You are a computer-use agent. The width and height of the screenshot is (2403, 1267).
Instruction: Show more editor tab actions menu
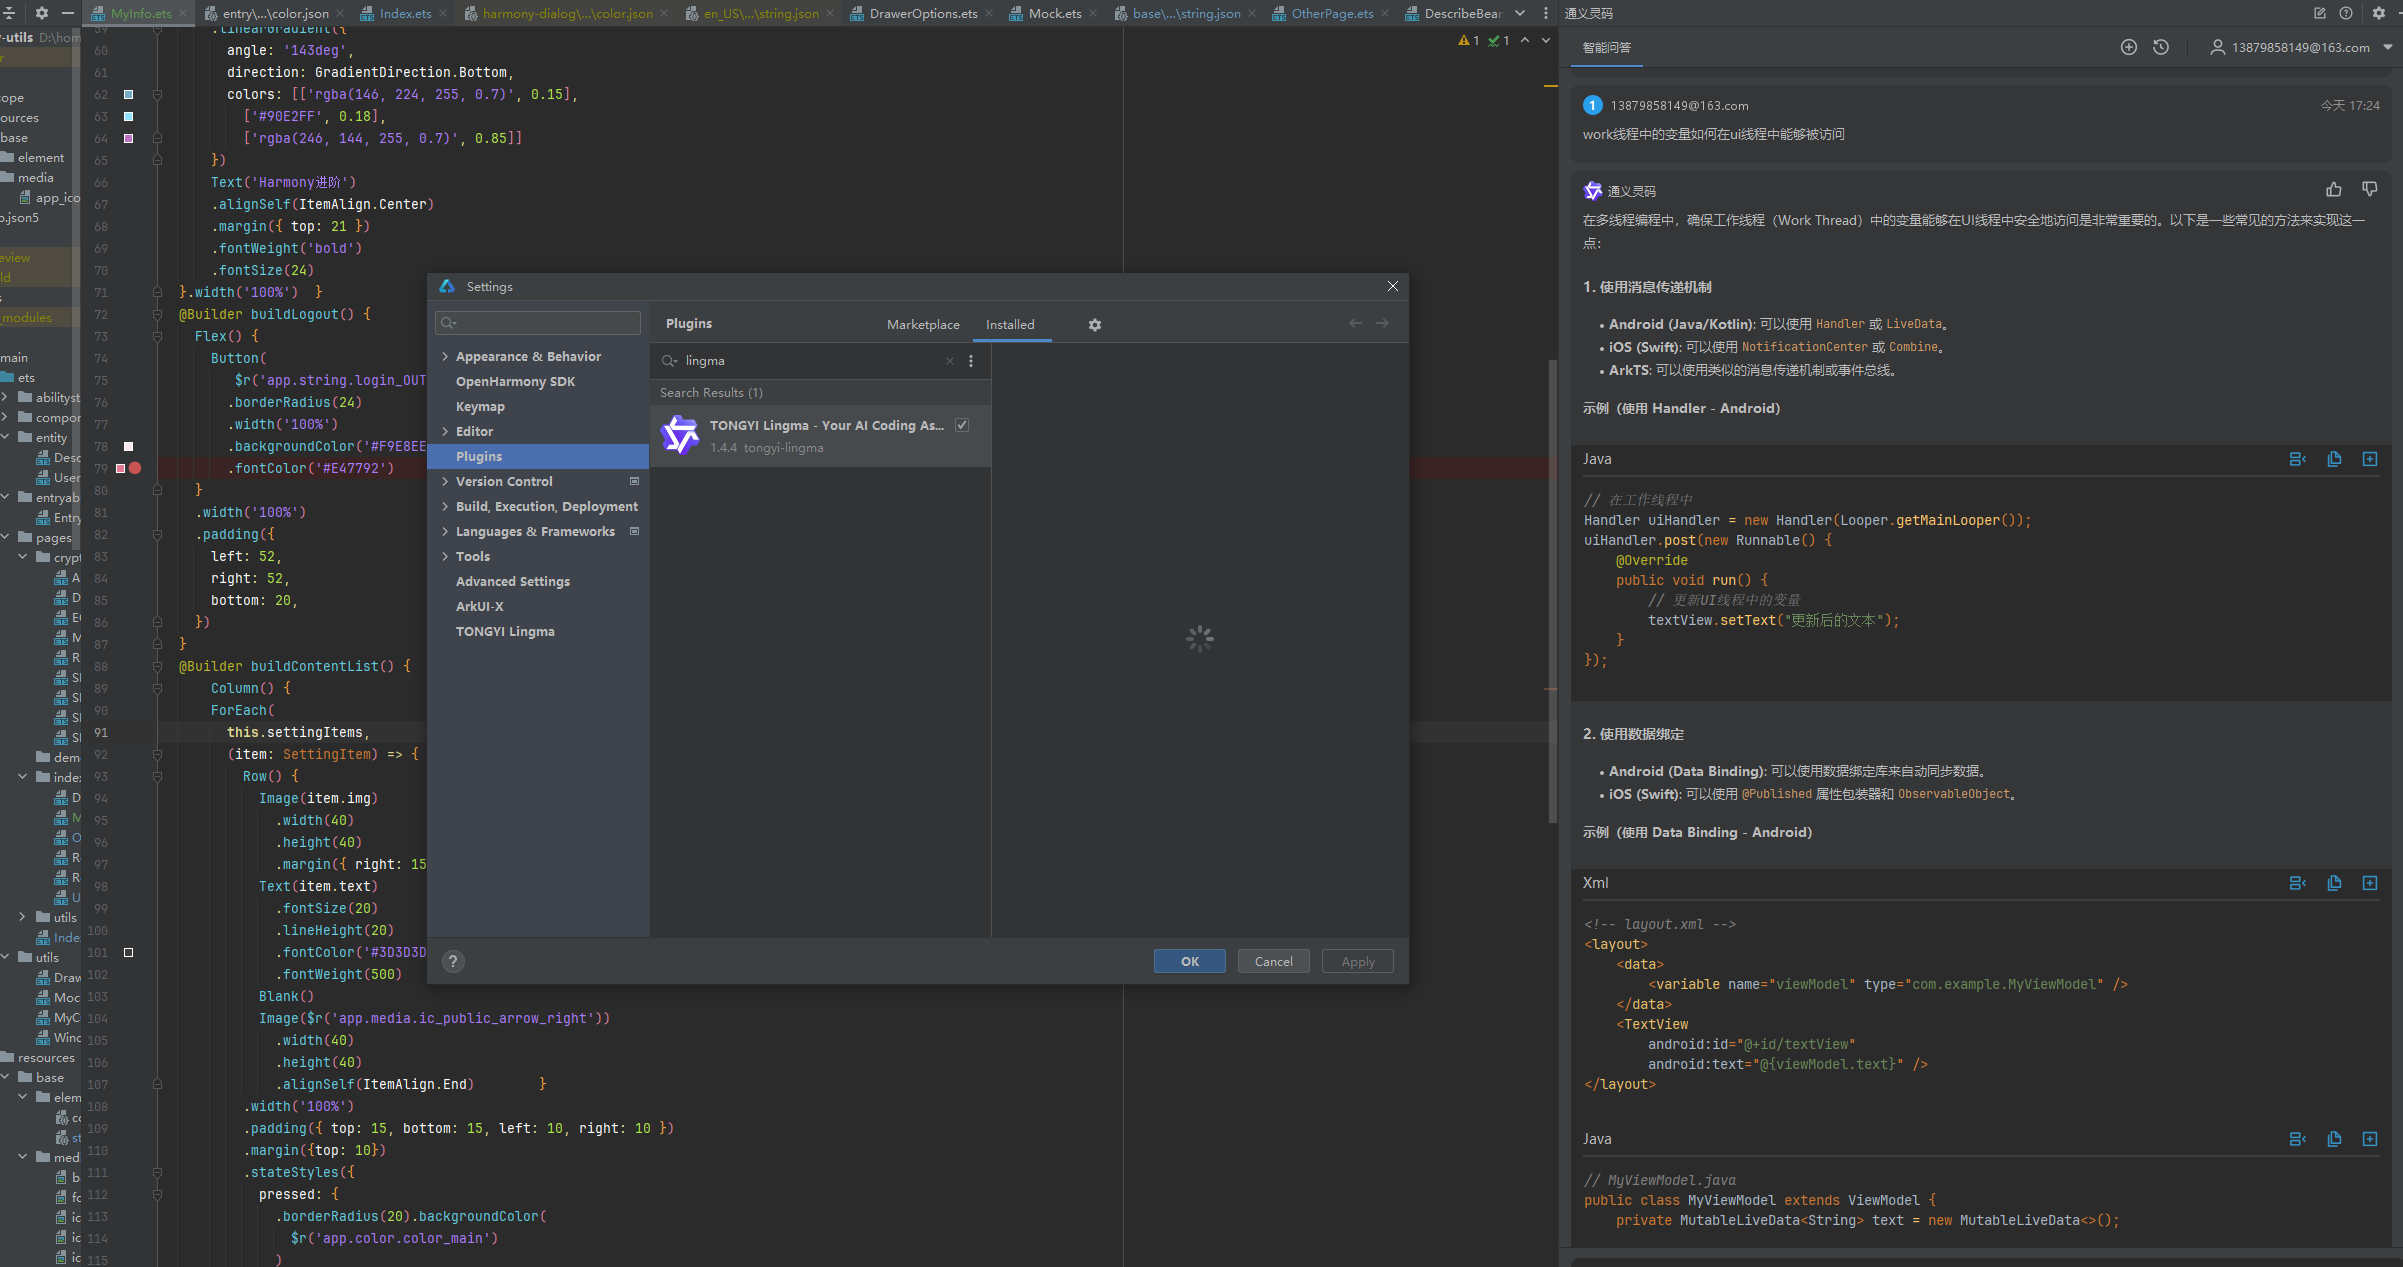pyautogui.click(x=1546, y=13)
